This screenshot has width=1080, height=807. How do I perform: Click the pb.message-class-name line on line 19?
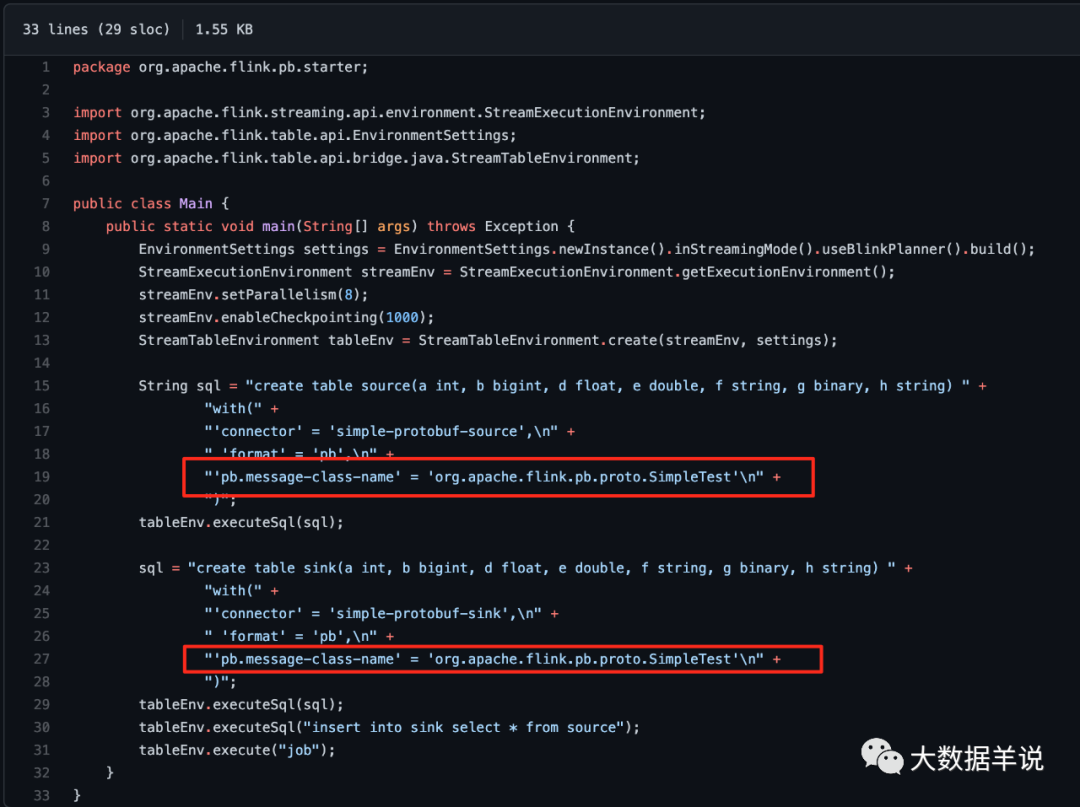coord(492,476)
